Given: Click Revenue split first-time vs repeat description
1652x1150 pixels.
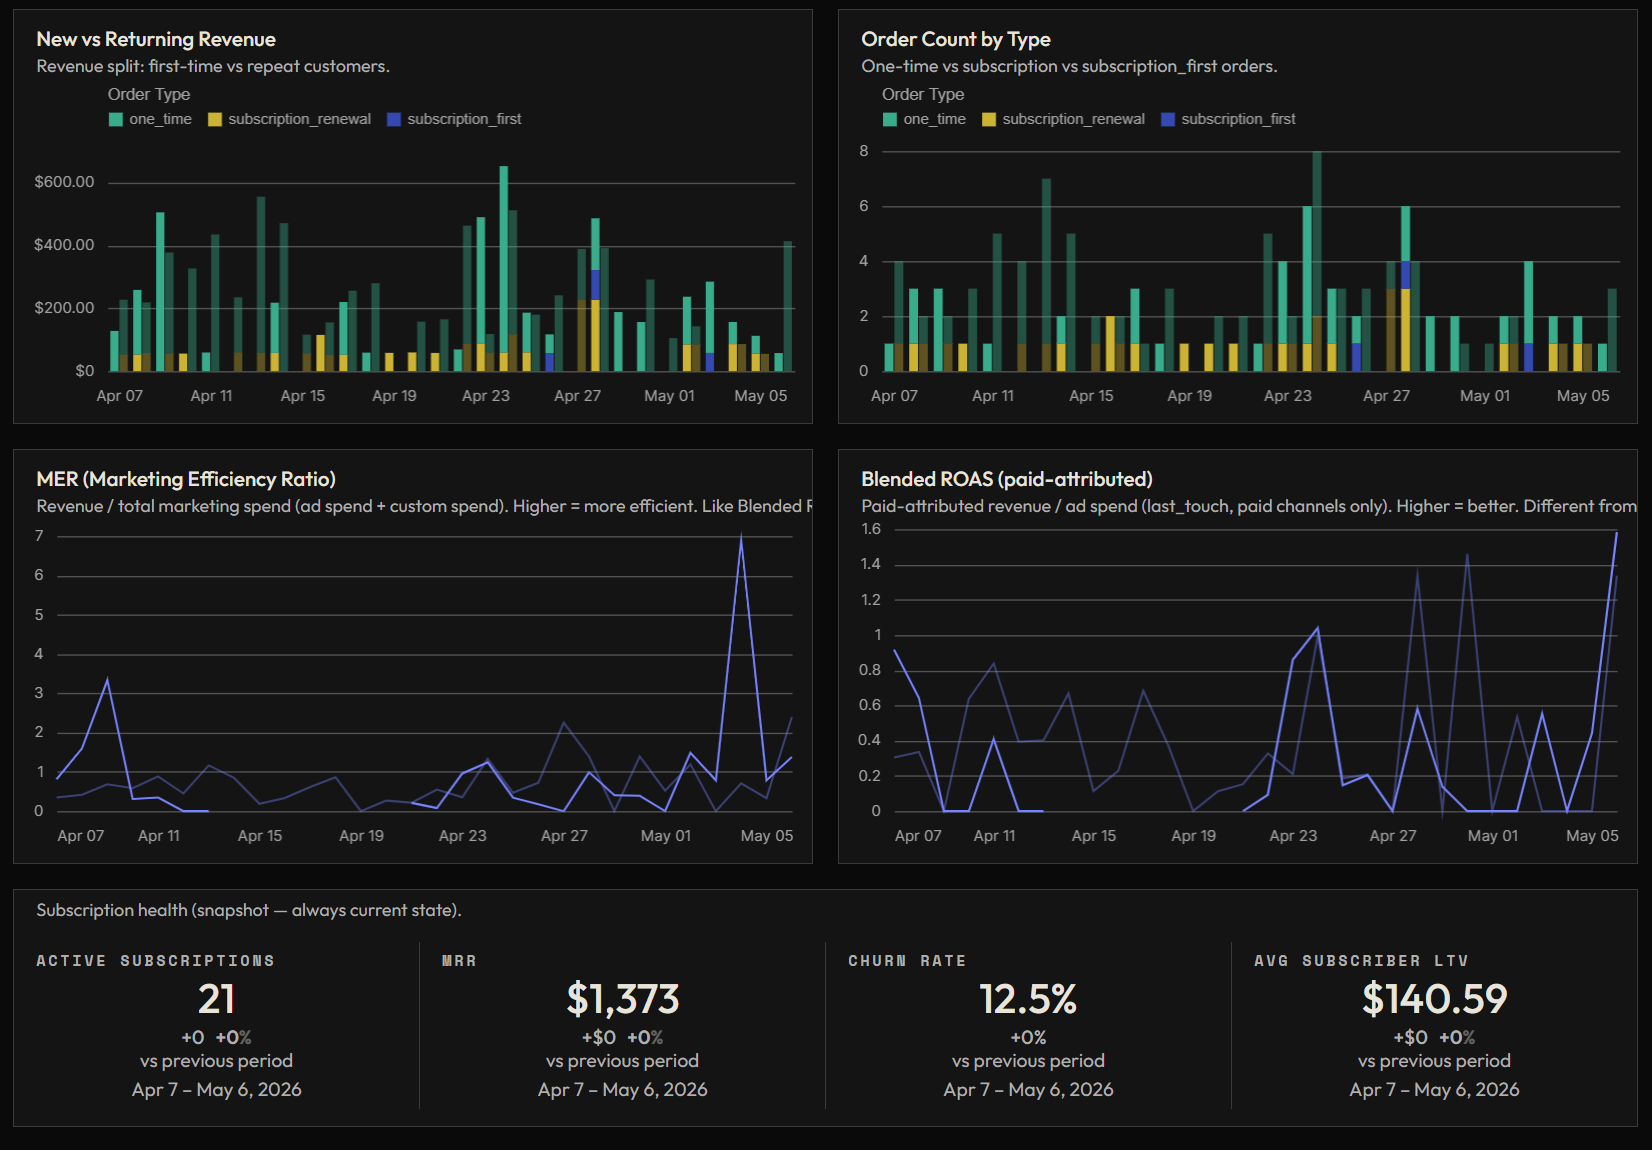Looking at the screenshot, I should [x=213, y=66].
